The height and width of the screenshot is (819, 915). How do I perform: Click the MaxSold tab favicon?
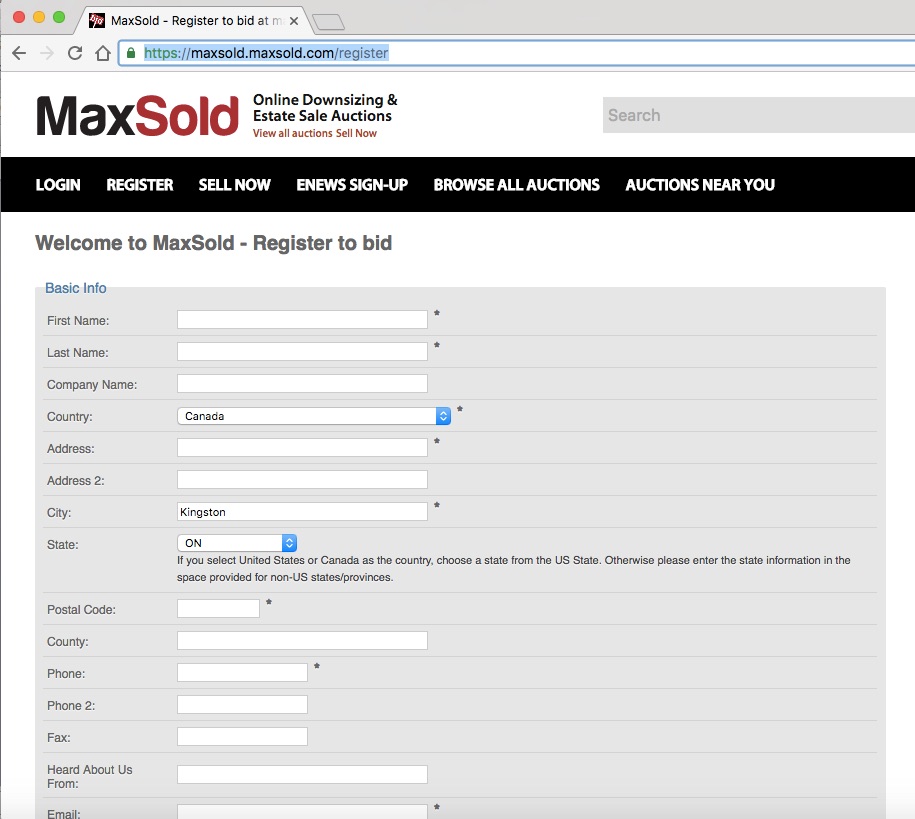coord(96,21)
